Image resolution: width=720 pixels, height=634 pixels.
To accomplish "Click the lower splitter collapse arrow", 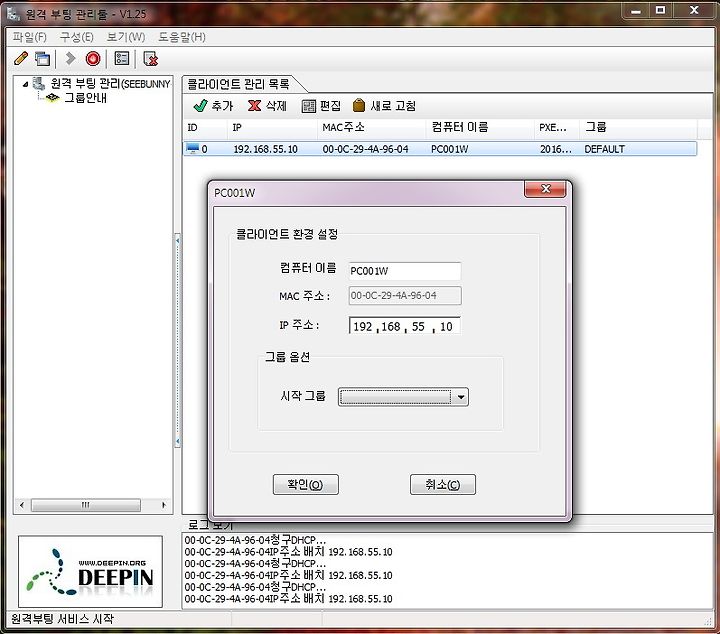I will tap(178, 441).
